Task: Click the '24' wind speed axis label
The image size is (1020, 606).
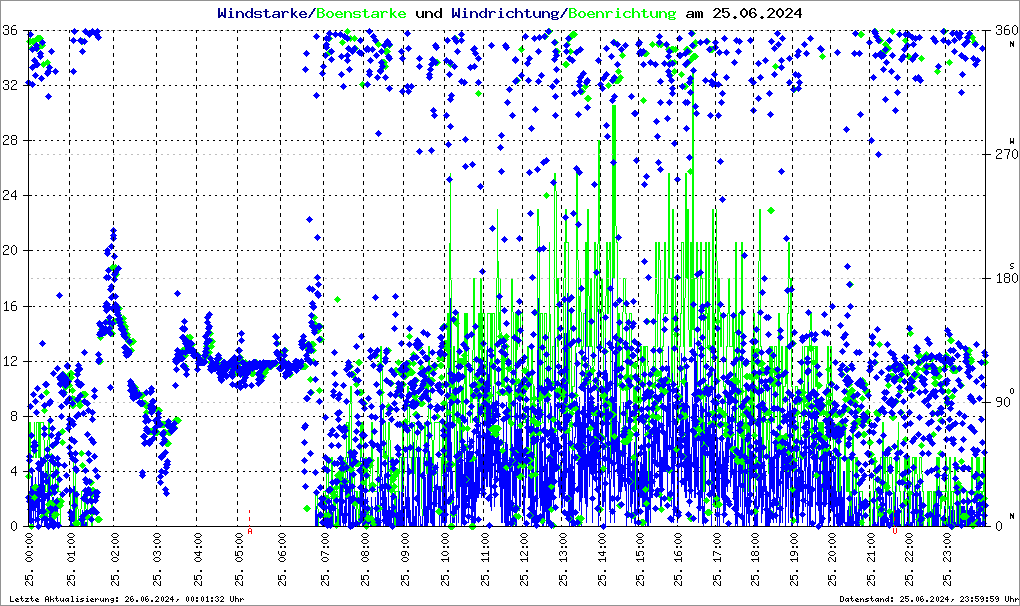Action: [x=10, y=195]
